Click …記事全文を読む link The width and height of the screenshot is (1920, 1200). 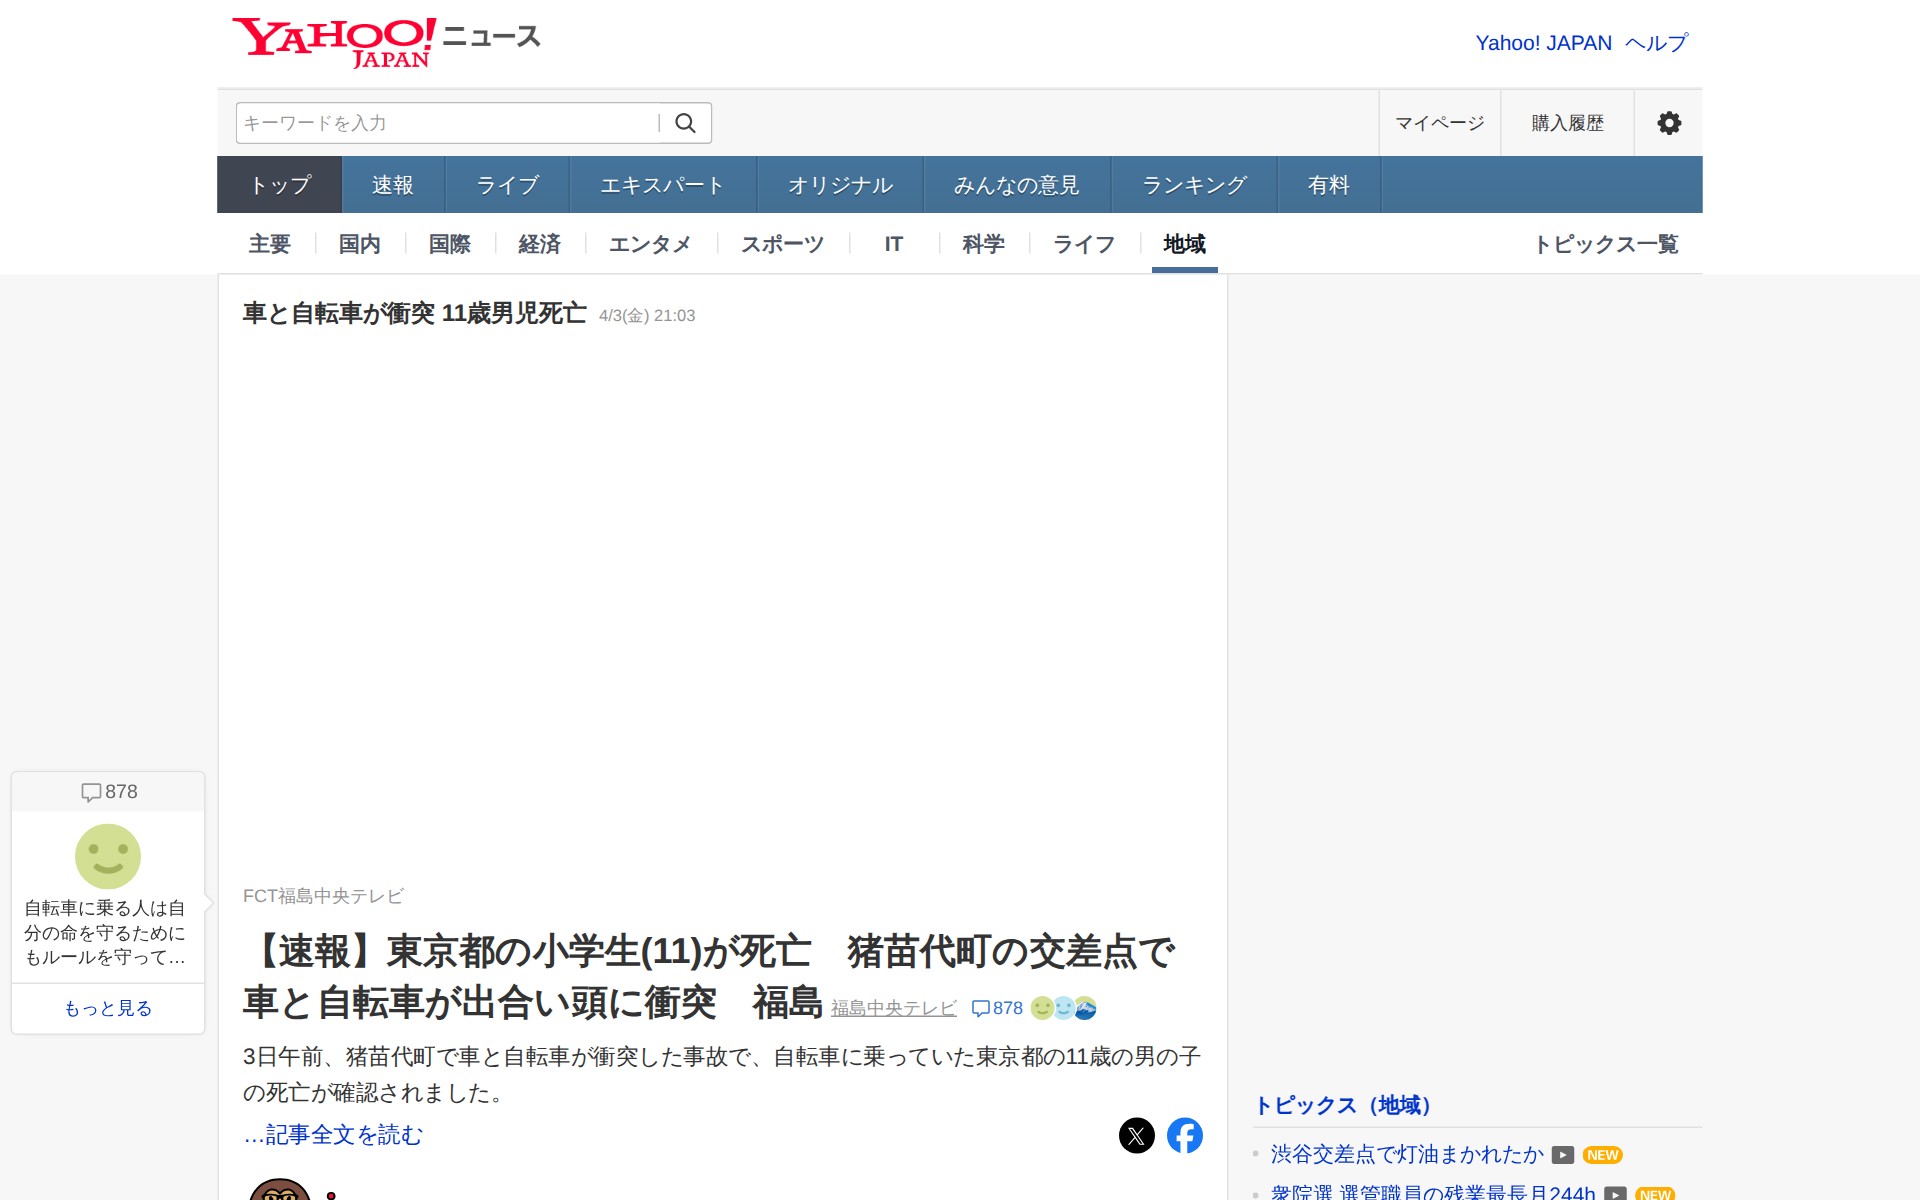click(x=333, y=1135)
